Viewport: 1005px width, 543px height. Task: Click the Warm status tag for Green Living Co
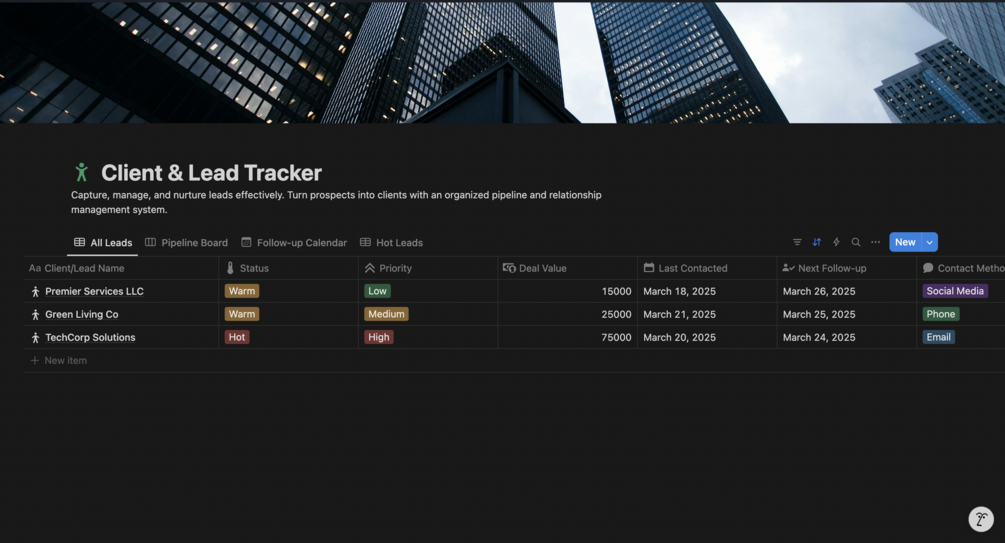pos(242,314)
